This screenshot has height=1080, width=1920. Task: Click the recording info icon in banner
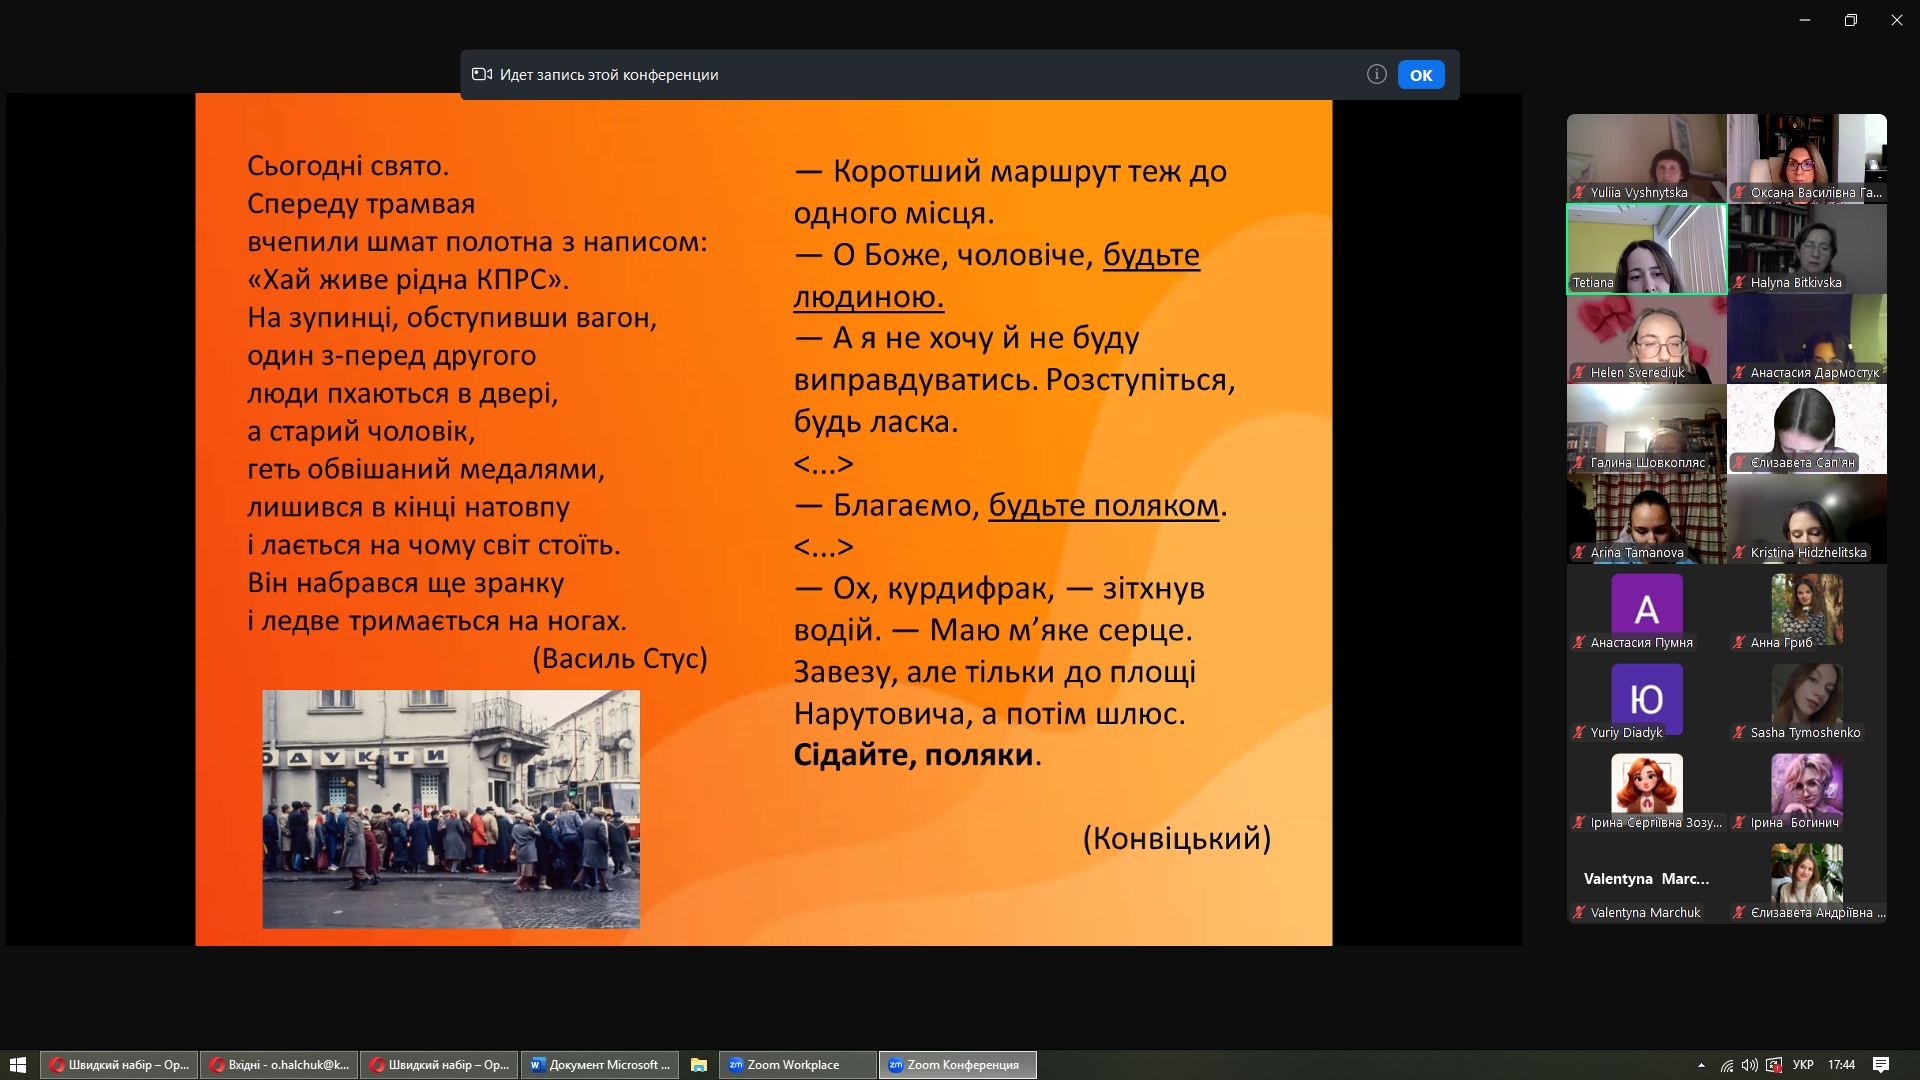1376,74
